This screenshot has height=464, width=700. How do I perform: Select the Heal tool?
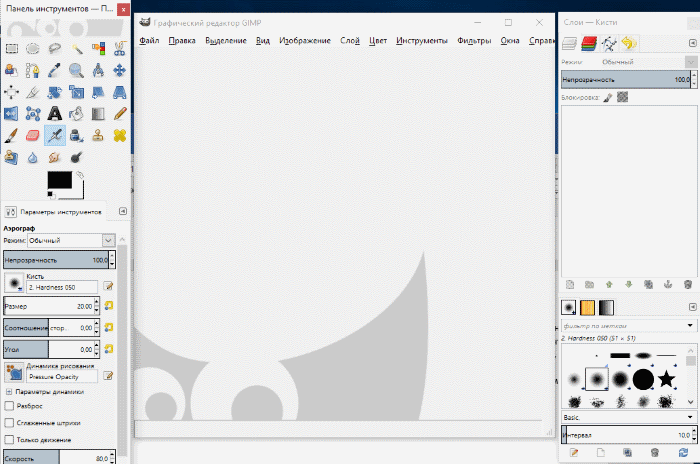pos(121,136)
